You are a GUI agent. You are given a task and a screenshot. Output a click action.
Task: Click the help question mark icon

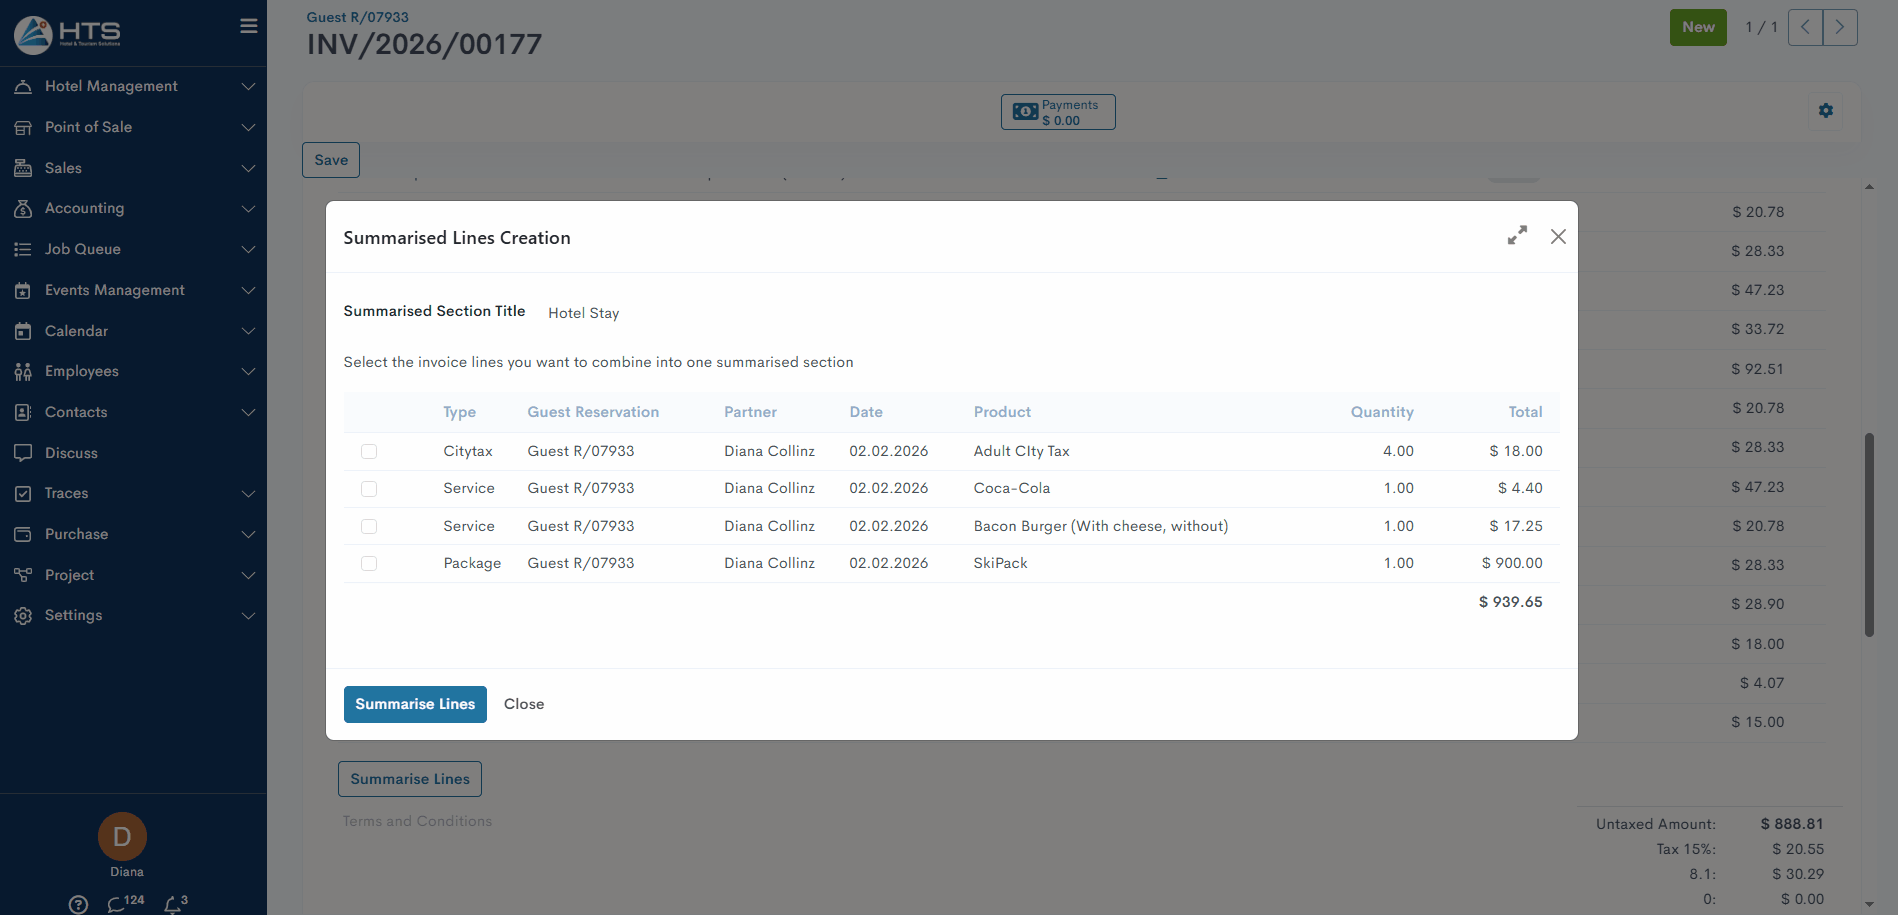click(x=78, y=904)
